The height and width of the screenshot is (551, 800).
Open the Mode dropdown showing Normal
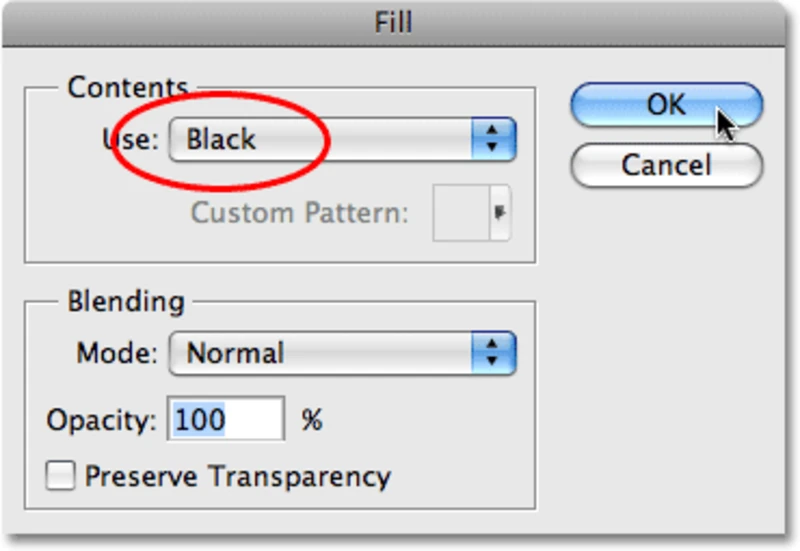pyautogui.click(x=342, y=353)
